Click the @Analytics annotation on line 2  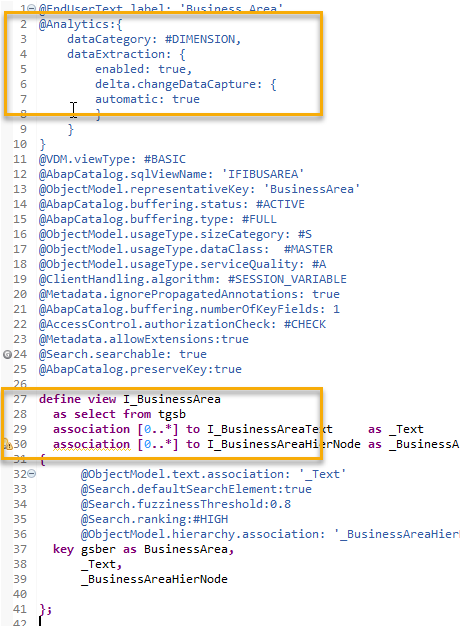pos(73,25)
